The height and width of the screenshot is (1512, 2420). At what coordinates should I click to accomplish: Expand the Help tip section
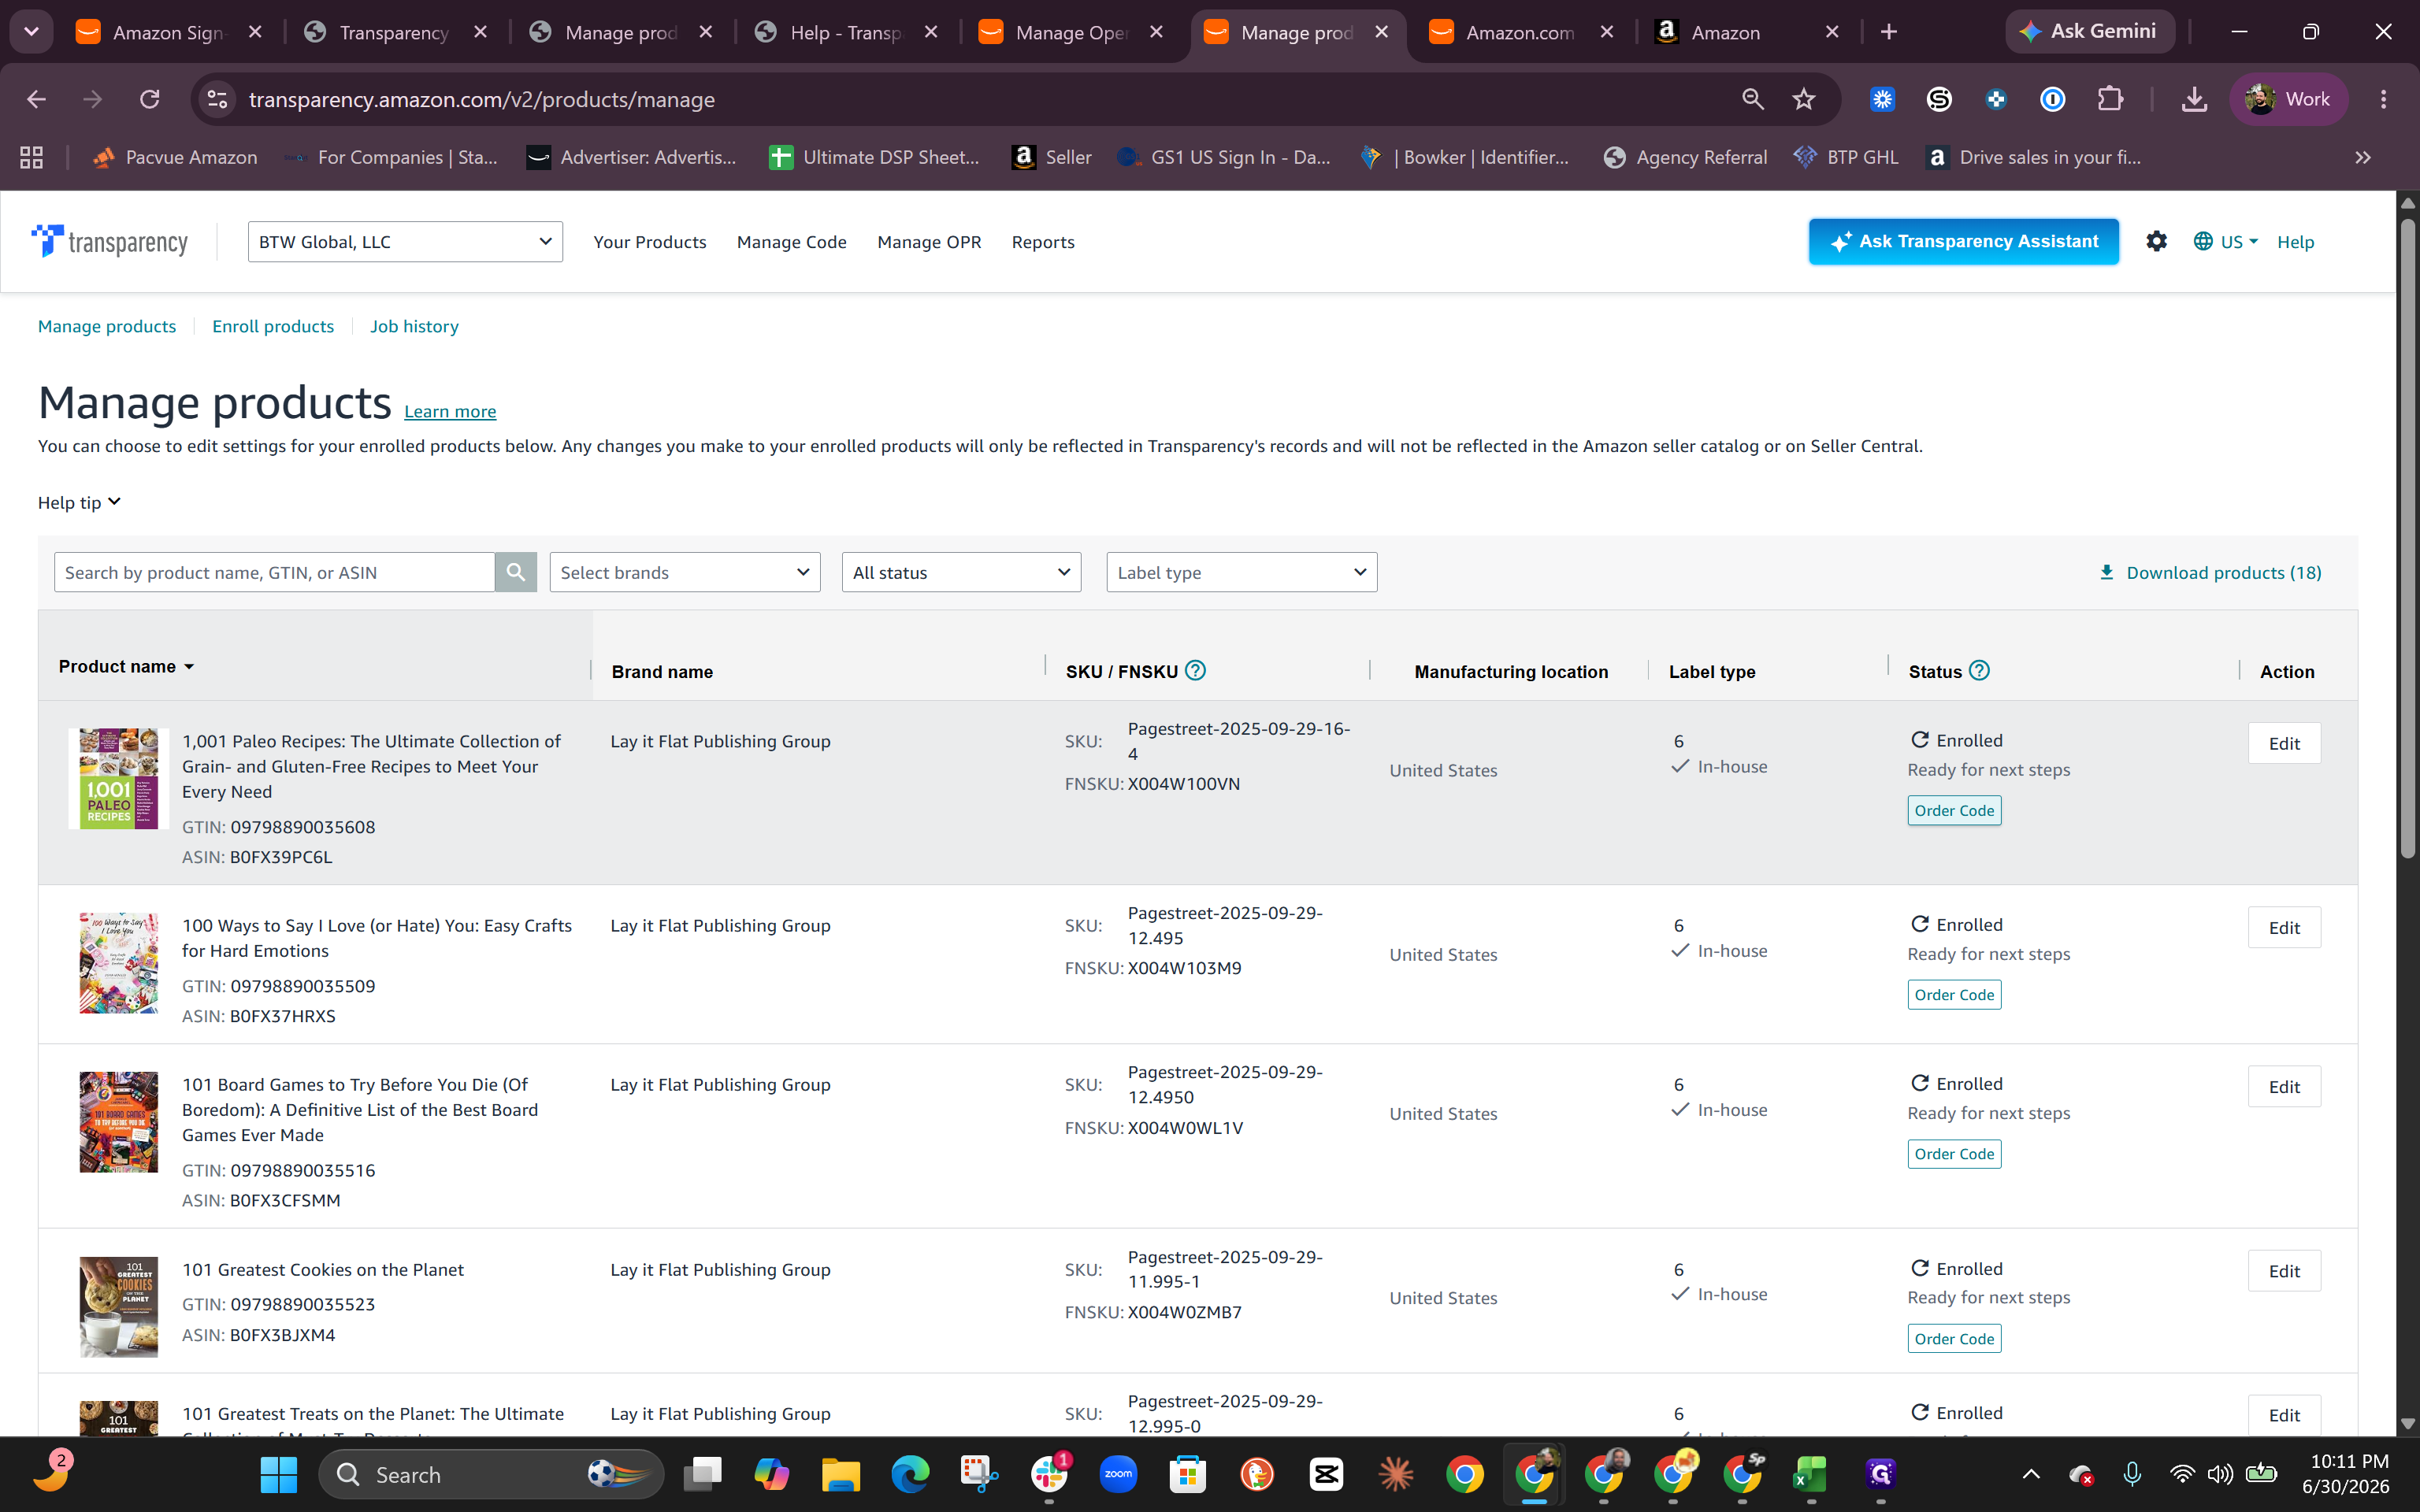click(79, 502)
